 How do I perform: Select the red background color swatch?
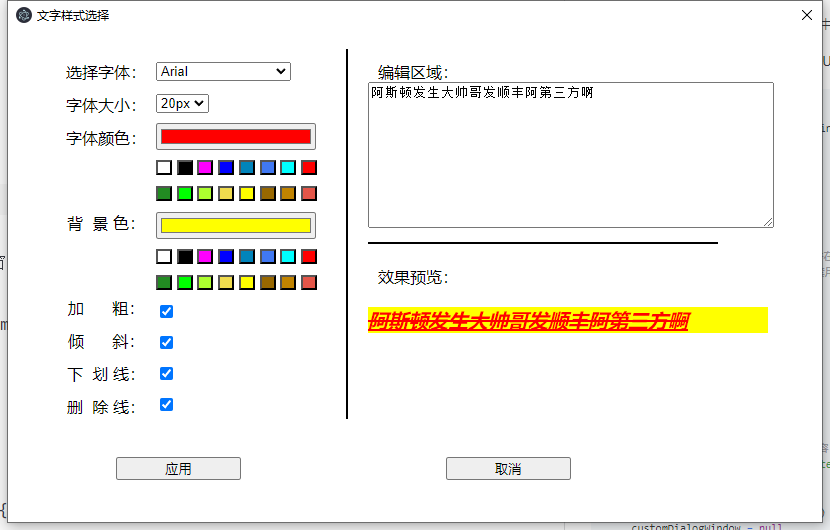coord(309,257)
